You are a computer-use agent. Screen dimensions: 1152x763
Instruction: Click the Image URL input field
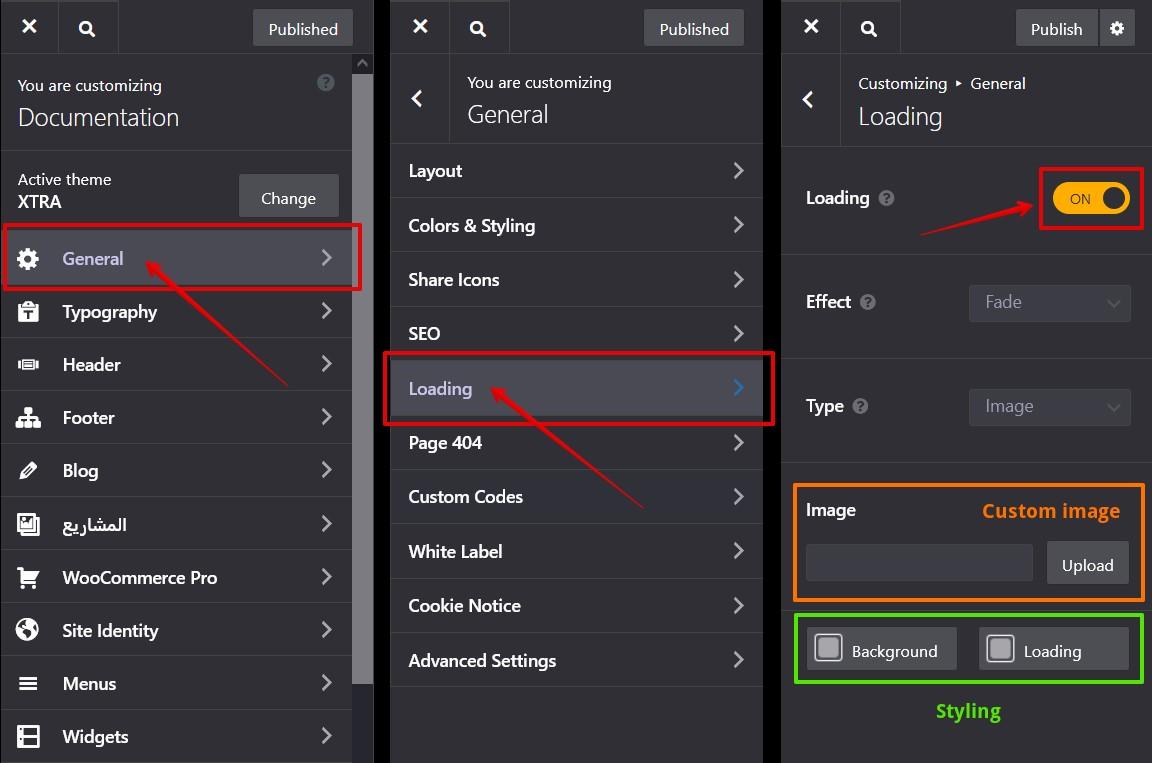[919, 563]
